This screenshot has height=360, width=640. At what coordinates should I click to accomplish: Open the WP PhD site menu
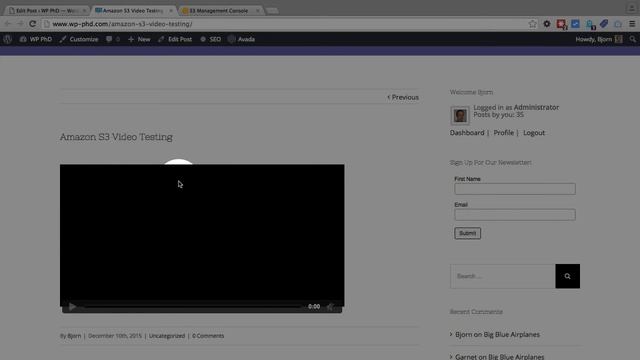click(36, 39)
